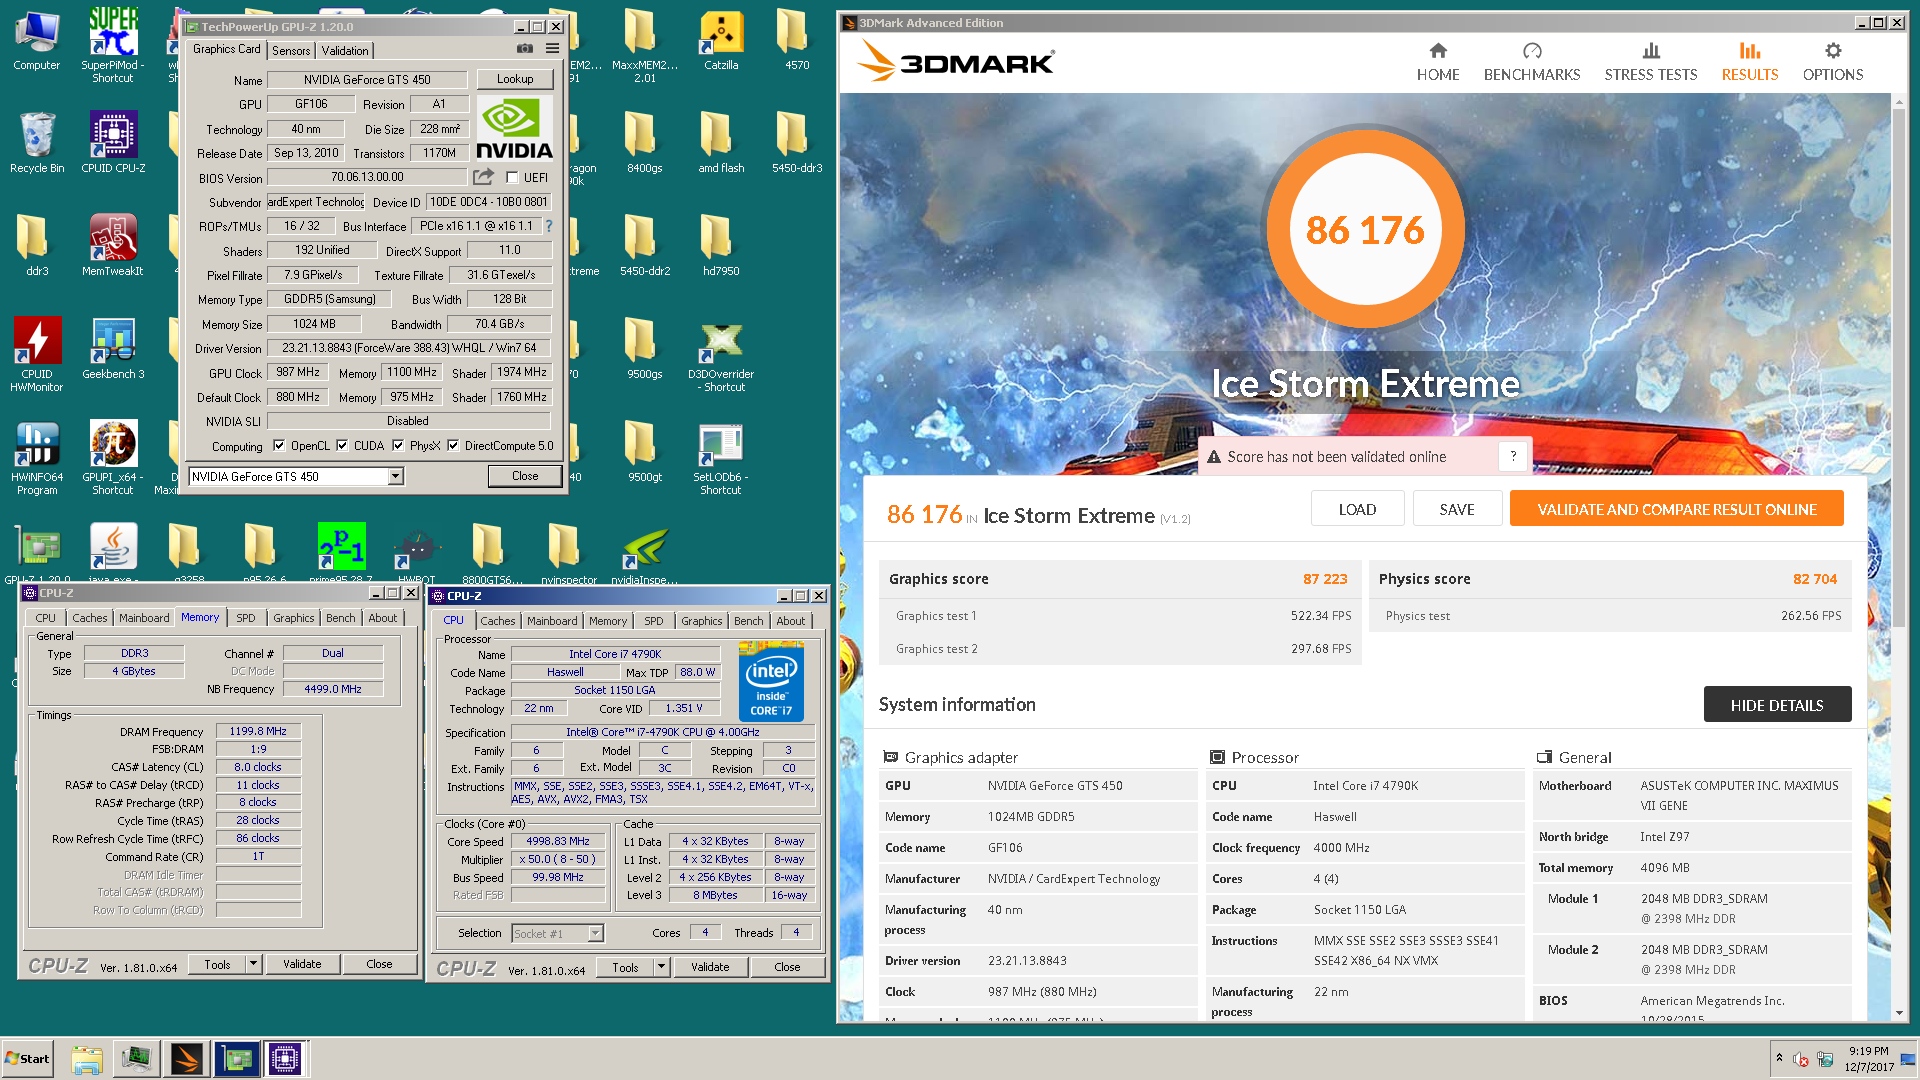This screenshot has width=1920, height=1080.
Task: Open About tab in right CPU-Z
Action: [790, 621]
